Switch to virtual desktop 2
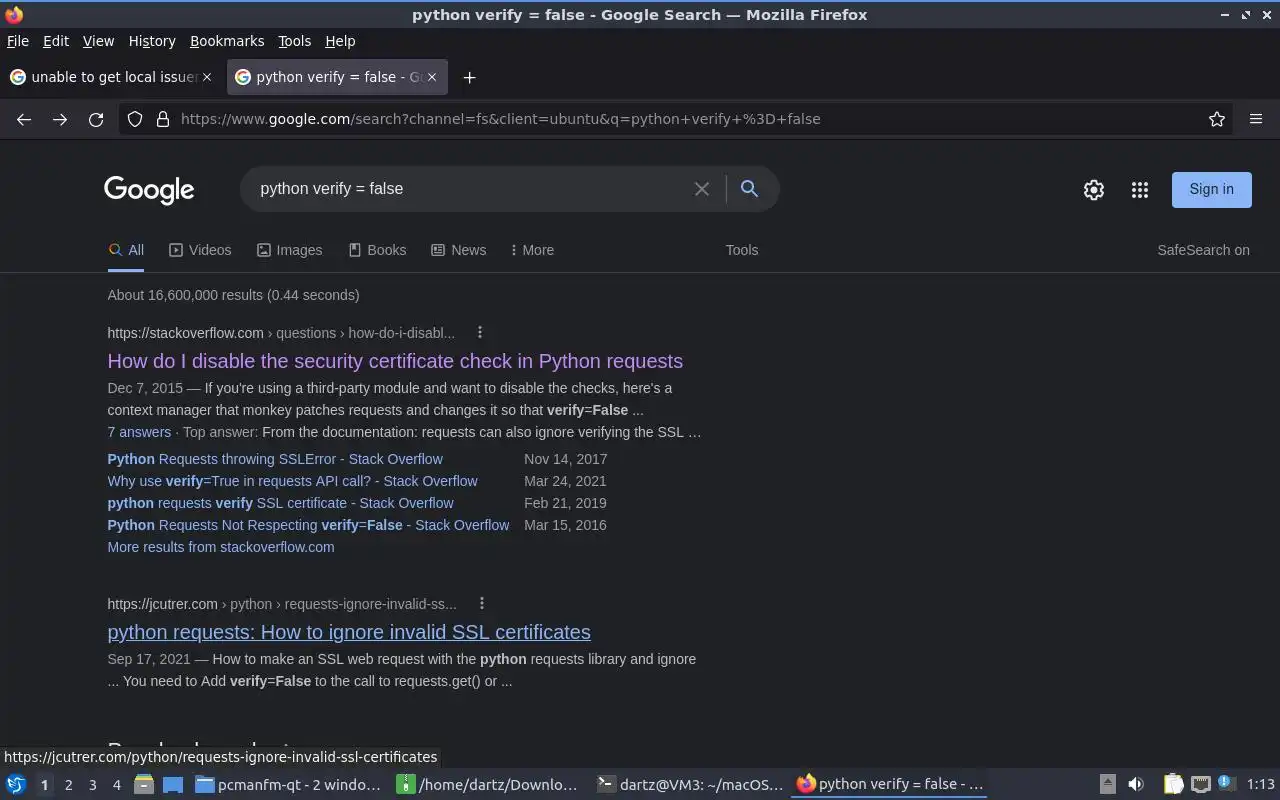 click(68, 785)
